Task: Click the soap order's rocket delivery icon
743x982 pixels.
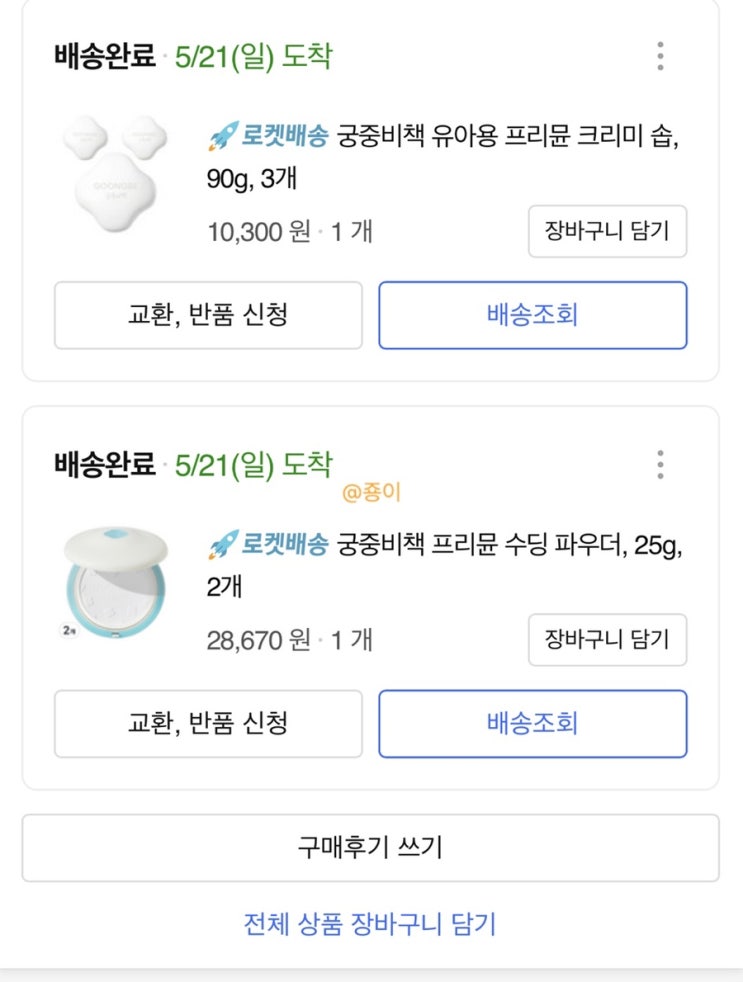Action: (x=221, y=136)
